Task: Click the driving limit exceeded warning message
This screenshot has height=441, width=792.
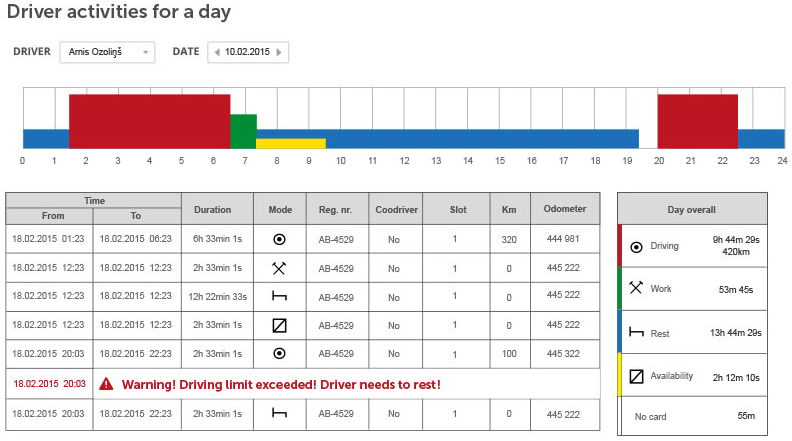Action: 281,384
